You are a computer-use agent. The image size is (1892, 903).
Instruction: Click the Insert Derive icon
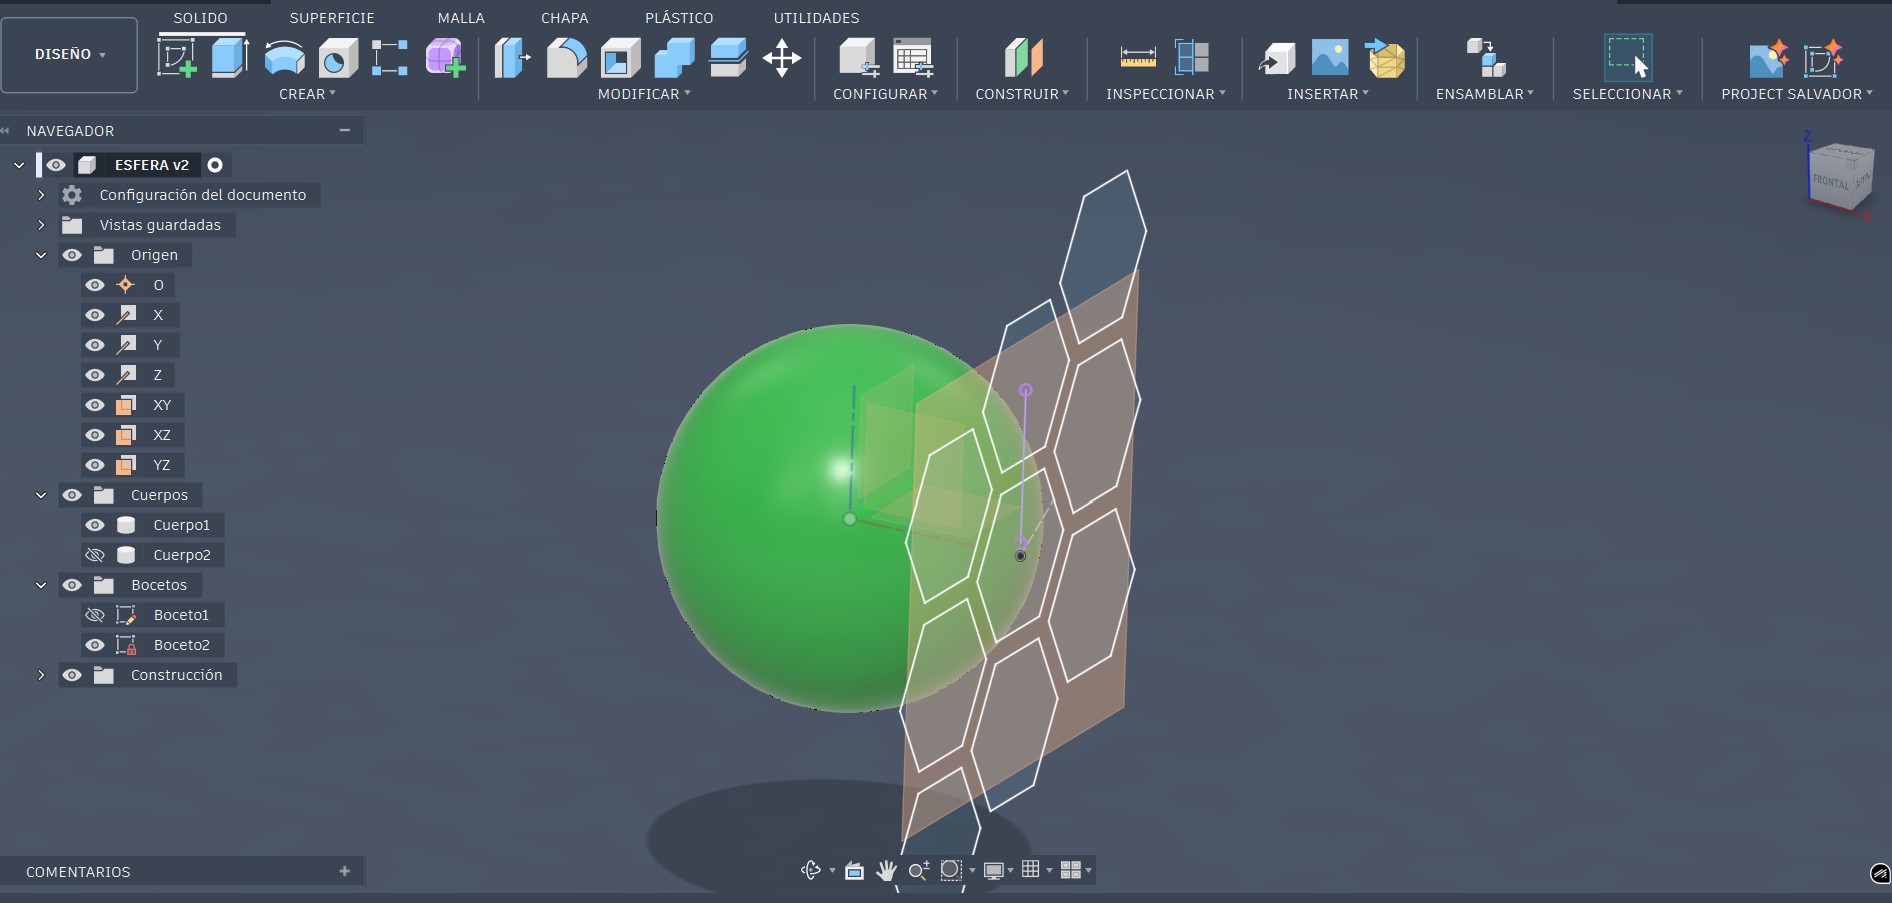coord(1277,58)
